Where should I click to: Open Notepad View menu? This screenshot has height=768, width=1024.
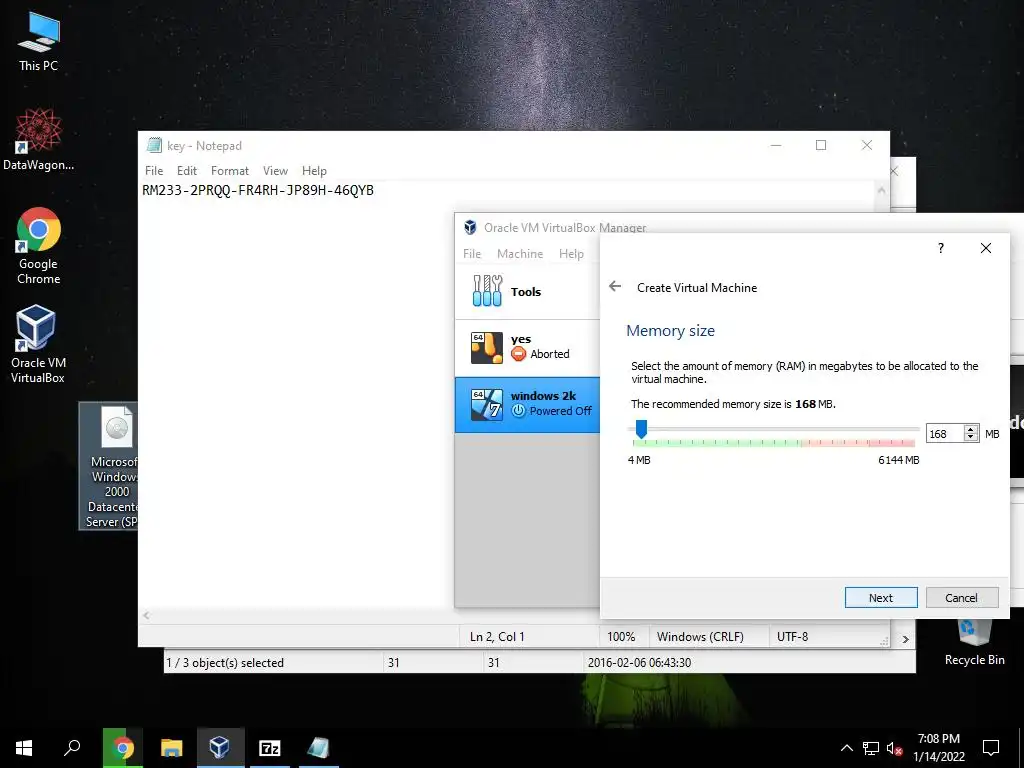[x=275, y=171]
